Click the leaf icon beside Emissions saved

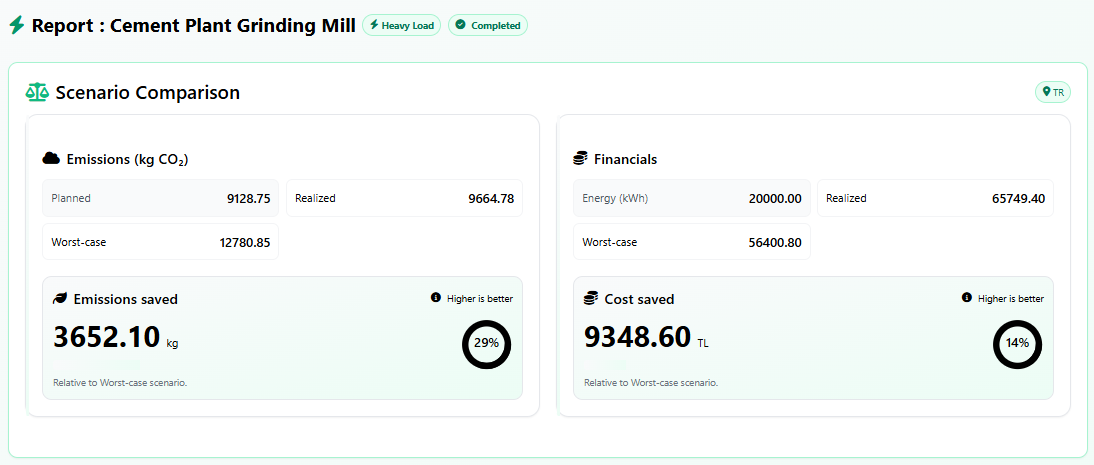point(60,299)
